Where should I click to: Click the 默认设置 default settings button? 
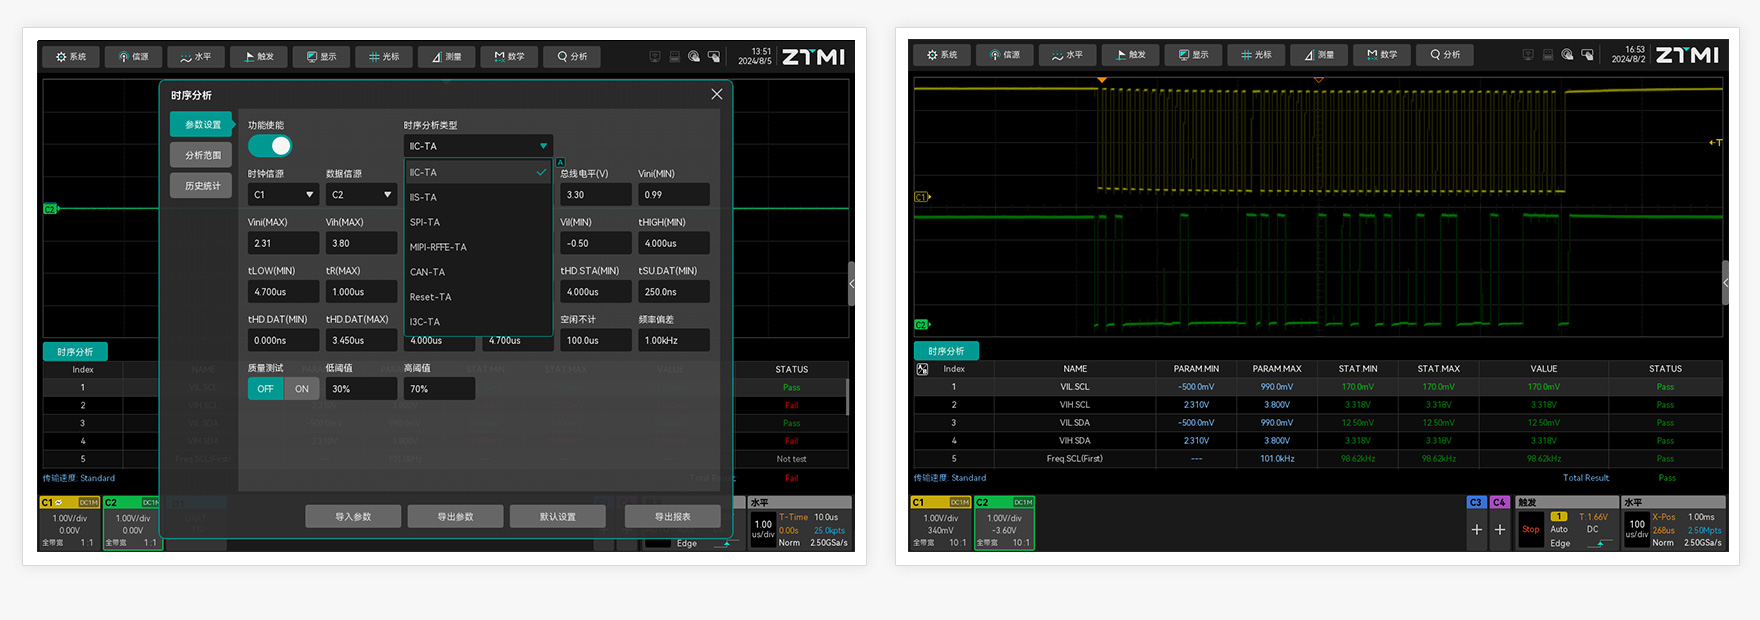(557, 517)
